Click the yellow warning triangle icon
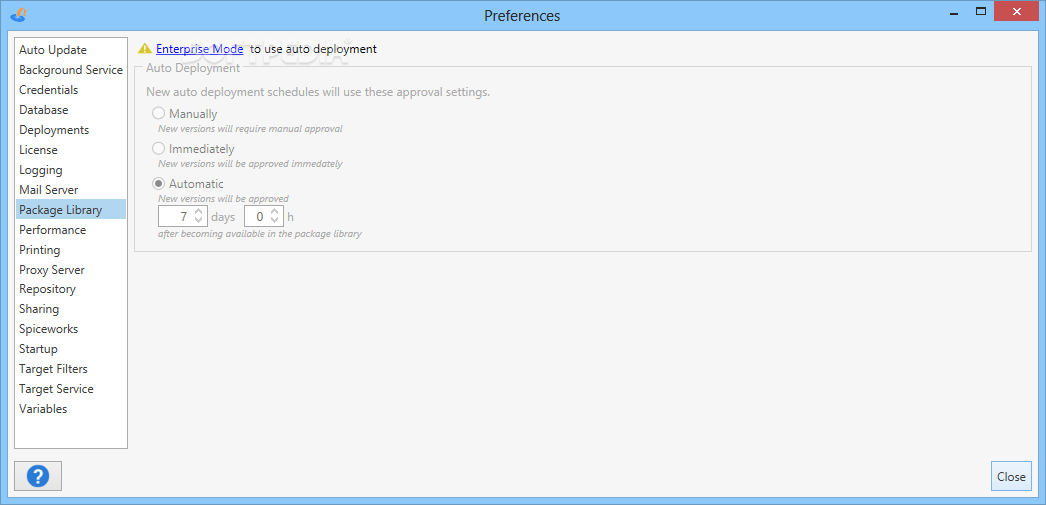 pos(145,49)
